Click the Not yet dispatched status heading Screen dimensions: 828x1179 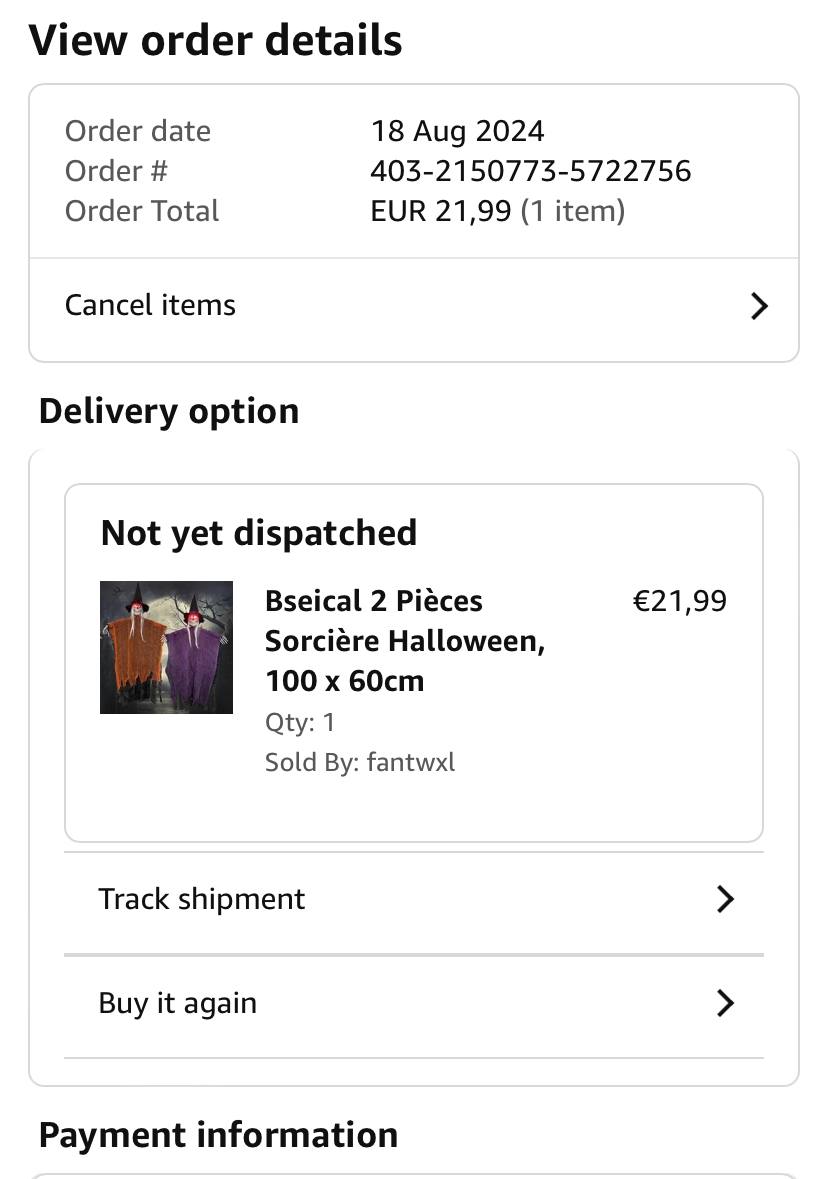(x=258, y=533)
